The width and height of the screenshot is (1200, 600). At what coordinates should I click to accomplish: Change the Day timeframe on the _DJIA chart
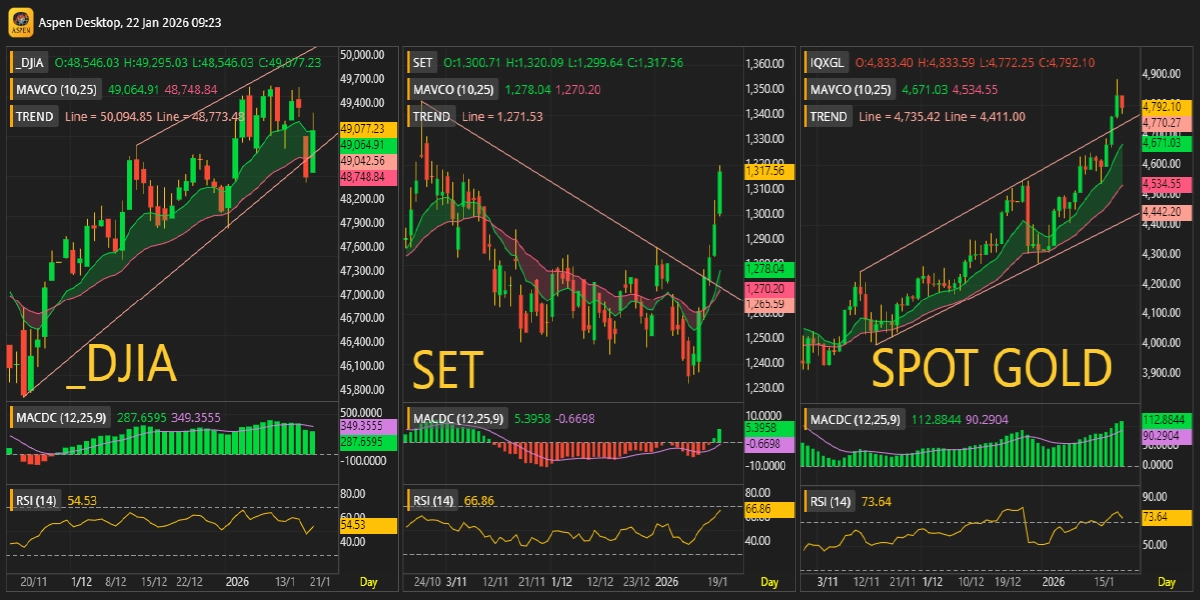(369, 582)
